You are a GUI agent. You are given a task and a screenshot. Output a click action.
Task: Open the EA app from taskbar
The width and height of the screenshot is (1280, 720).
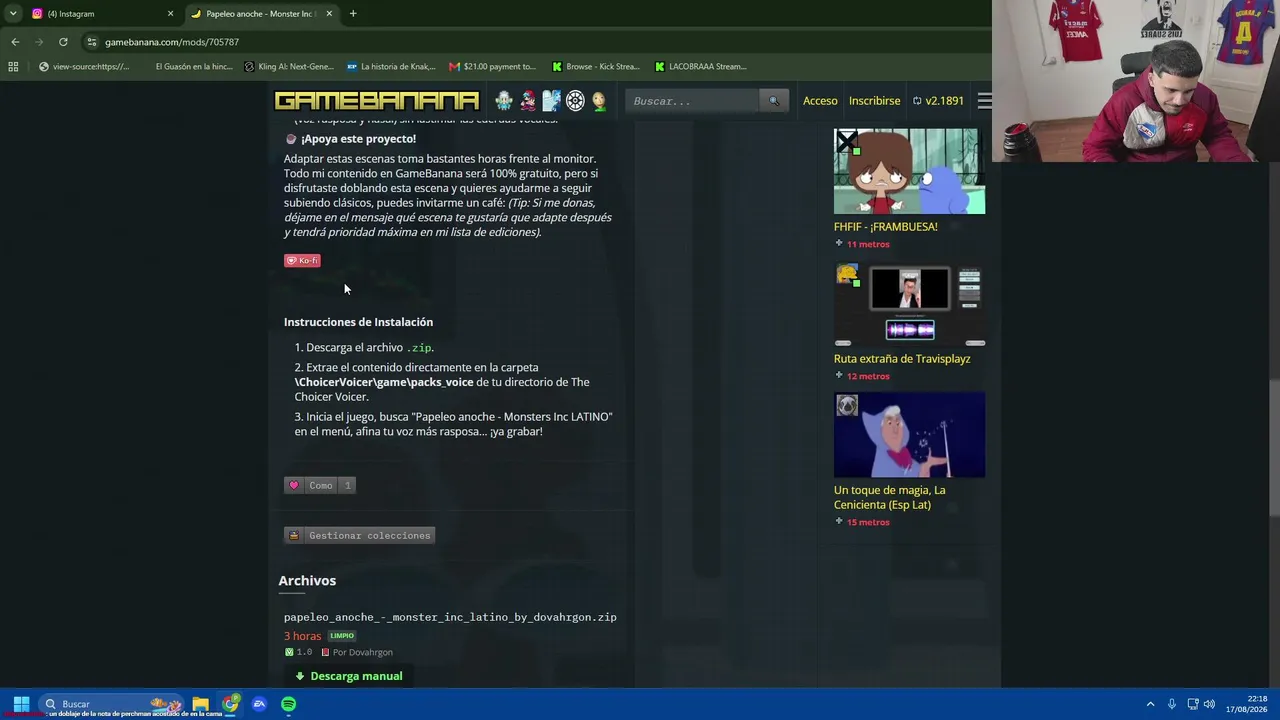[259, 704]
